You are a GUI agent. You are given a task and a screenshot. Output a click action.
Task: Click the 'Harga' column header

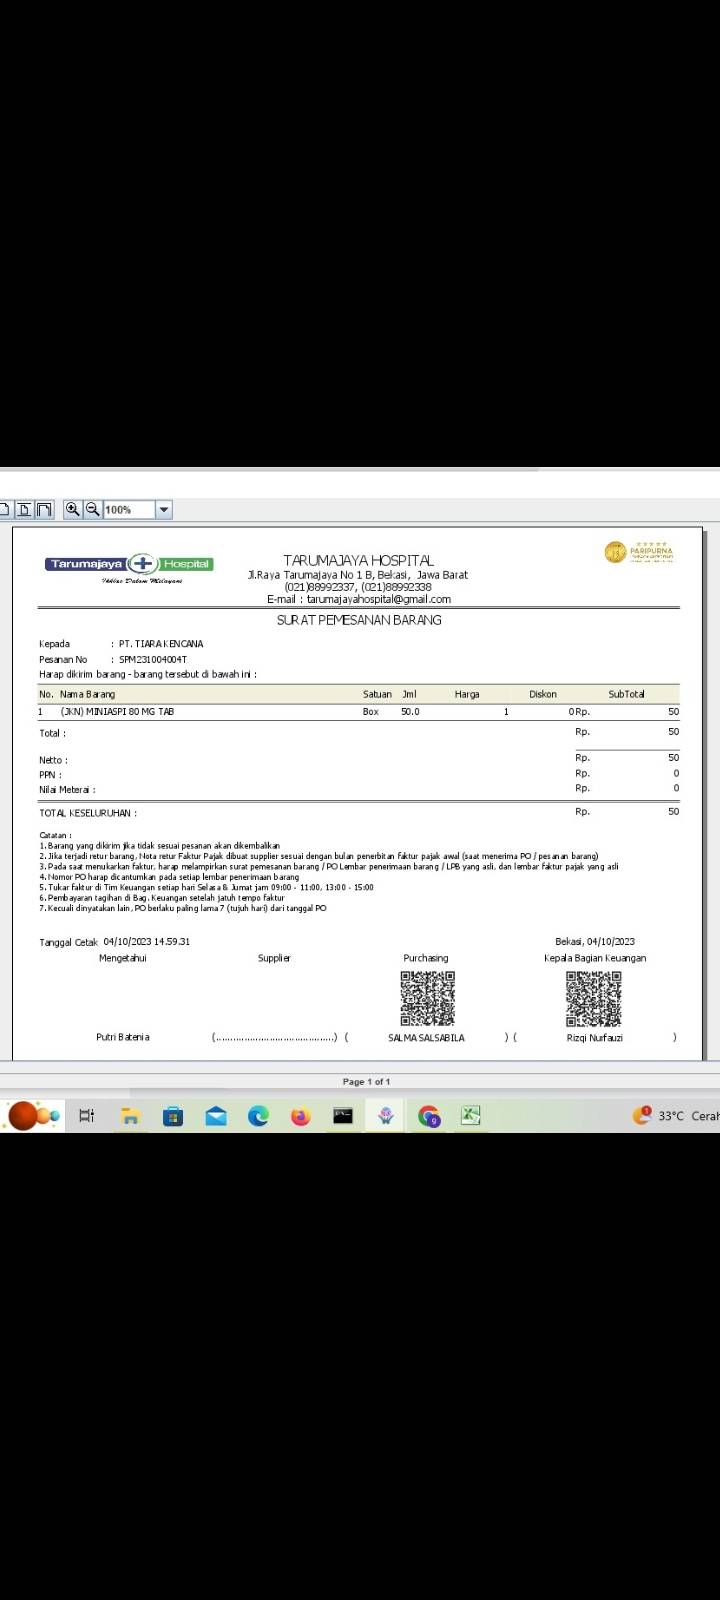(x=467, y=694)
